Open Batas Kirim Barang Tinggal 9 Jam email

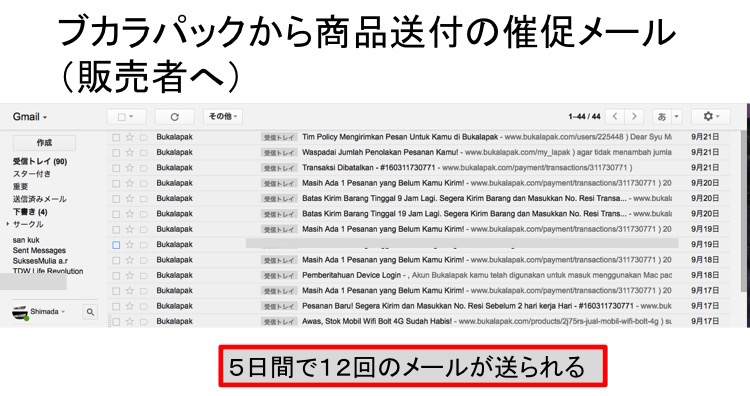click(464, 198)
